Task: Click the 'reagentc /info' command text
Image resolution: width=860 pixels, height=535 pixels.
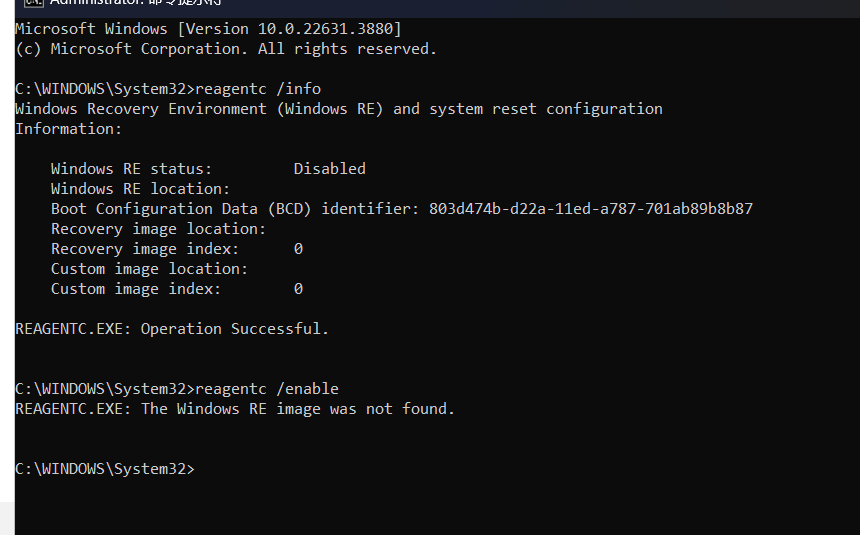Action: click(258, 89)
